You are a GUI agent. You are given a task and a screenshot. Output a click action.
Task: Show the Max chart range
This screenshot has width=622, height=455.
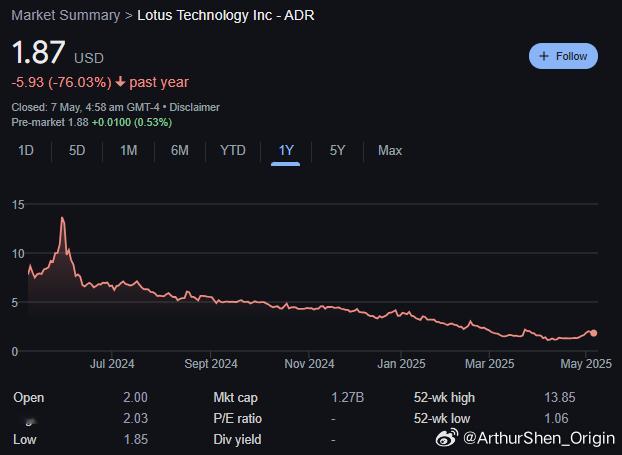coord(390,151)
